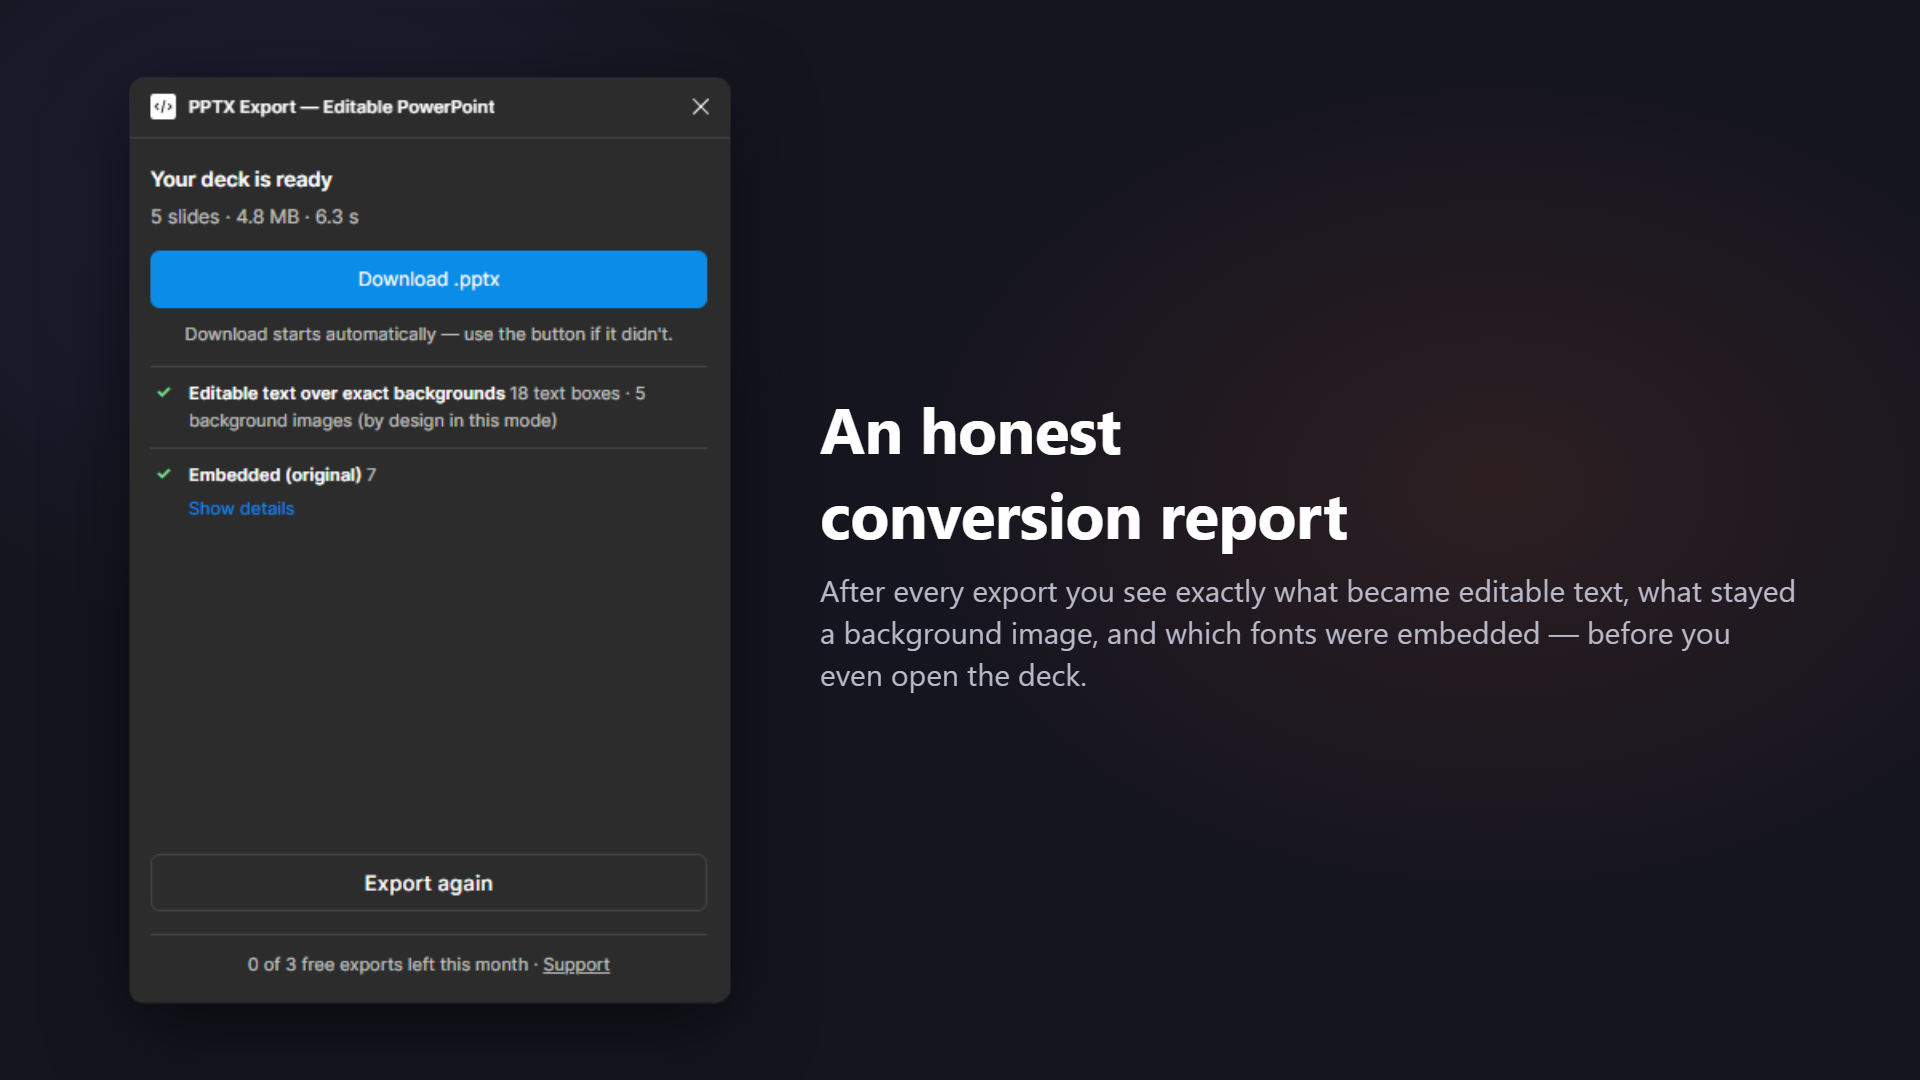Click 'Editable text over exact backgrounds' label
This screenshot has width=1920, height=1080.
[347, 394]
